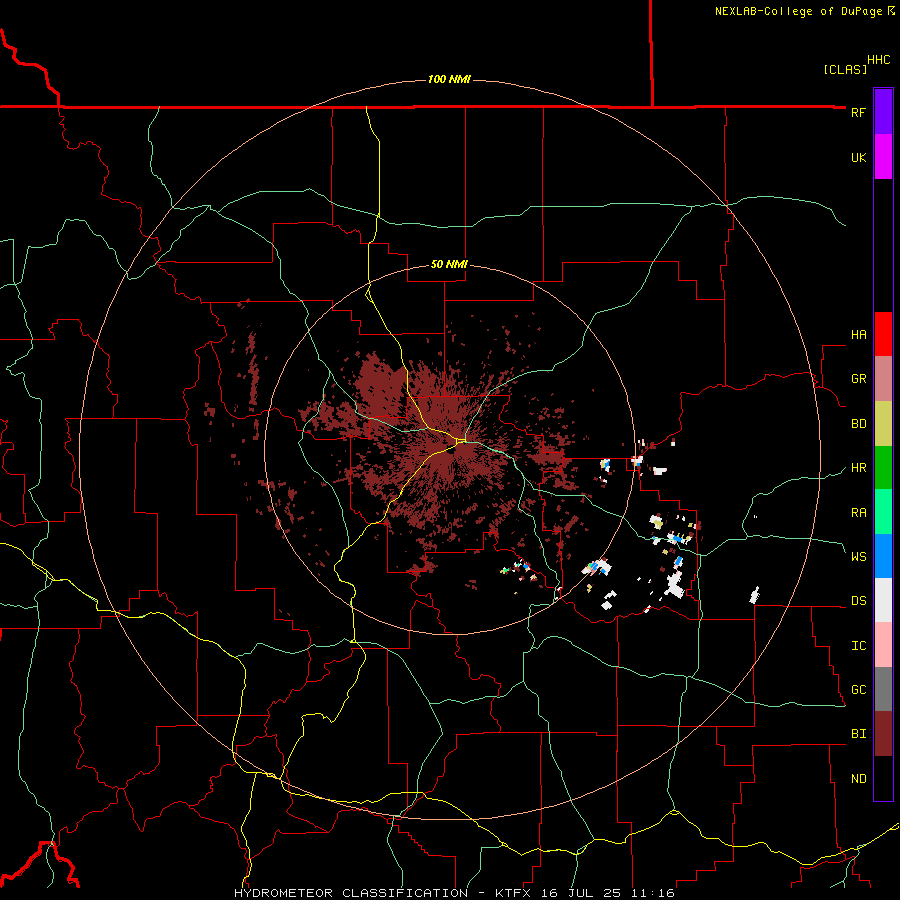Pick the HR green legend swatch
Viewport: 900px width, 900px height.
tap(883, 468)
